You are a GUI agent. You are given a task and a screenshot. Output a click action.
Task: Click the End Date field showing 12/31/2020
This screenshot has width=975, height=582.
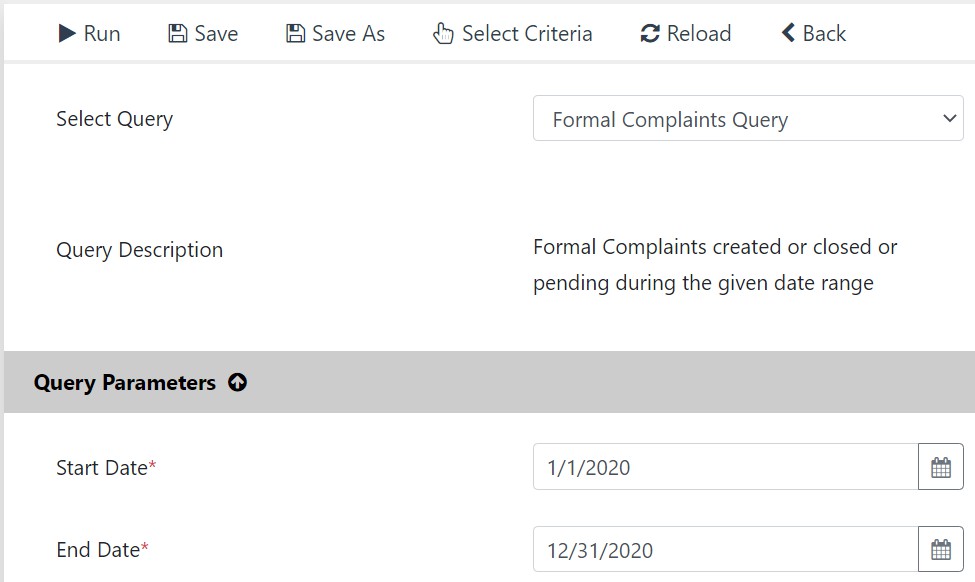point(726,550)
